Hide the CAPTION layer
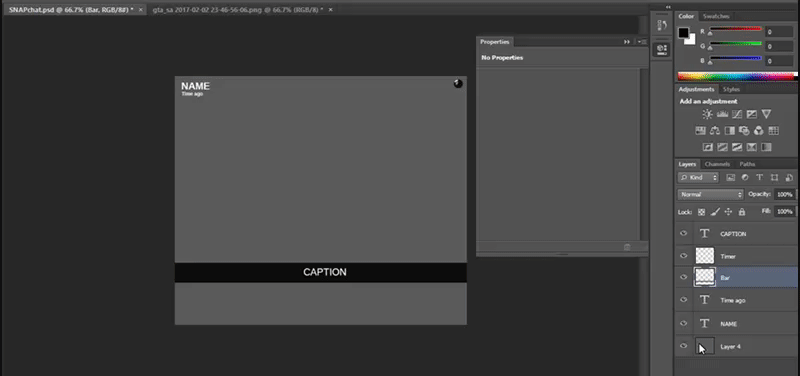This screenshot has width=800, height=376. coord(684,234)
